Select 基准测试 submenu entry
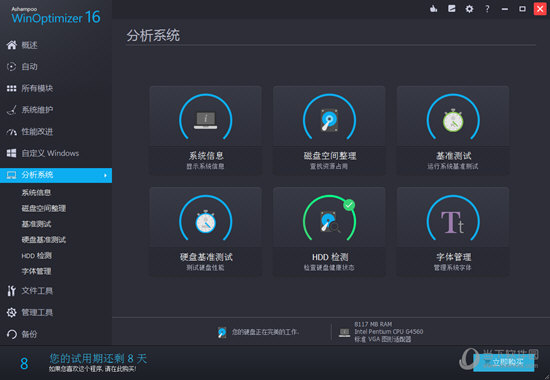Screen dimensions: 550x380 pos(36,224)
